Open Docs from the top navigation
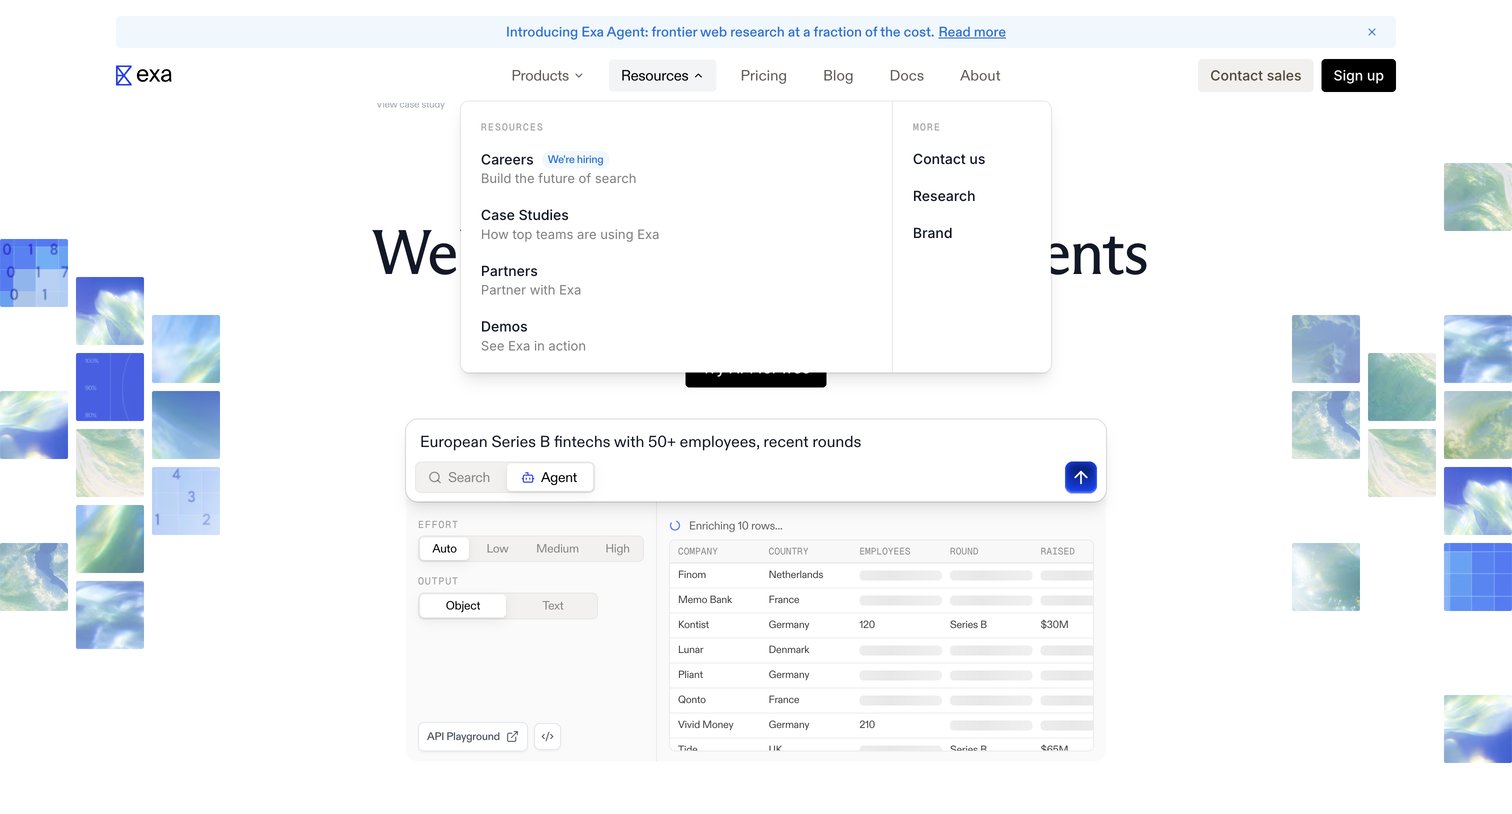This screenshot has width=1512, height=814. click(907, 76)
